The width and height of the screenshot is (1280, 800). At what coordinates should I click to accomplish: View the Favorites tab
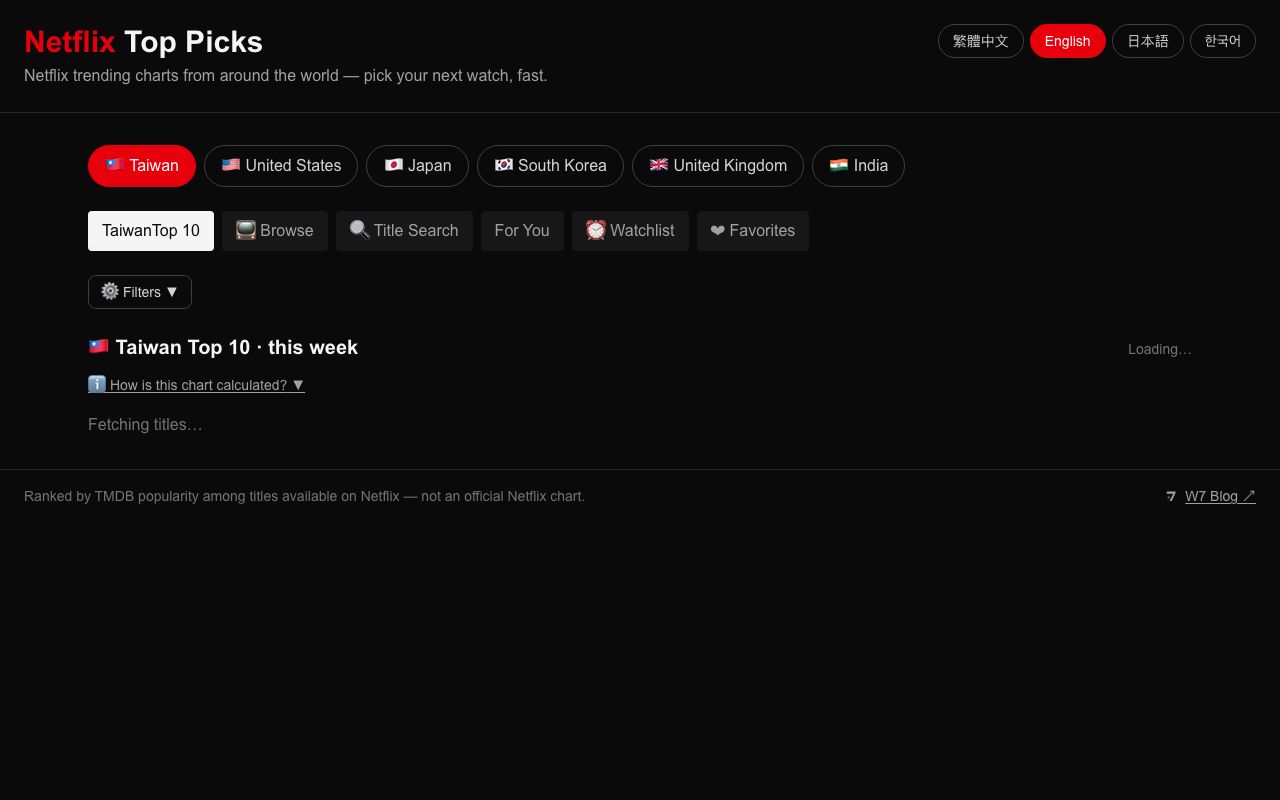[753, 231]
